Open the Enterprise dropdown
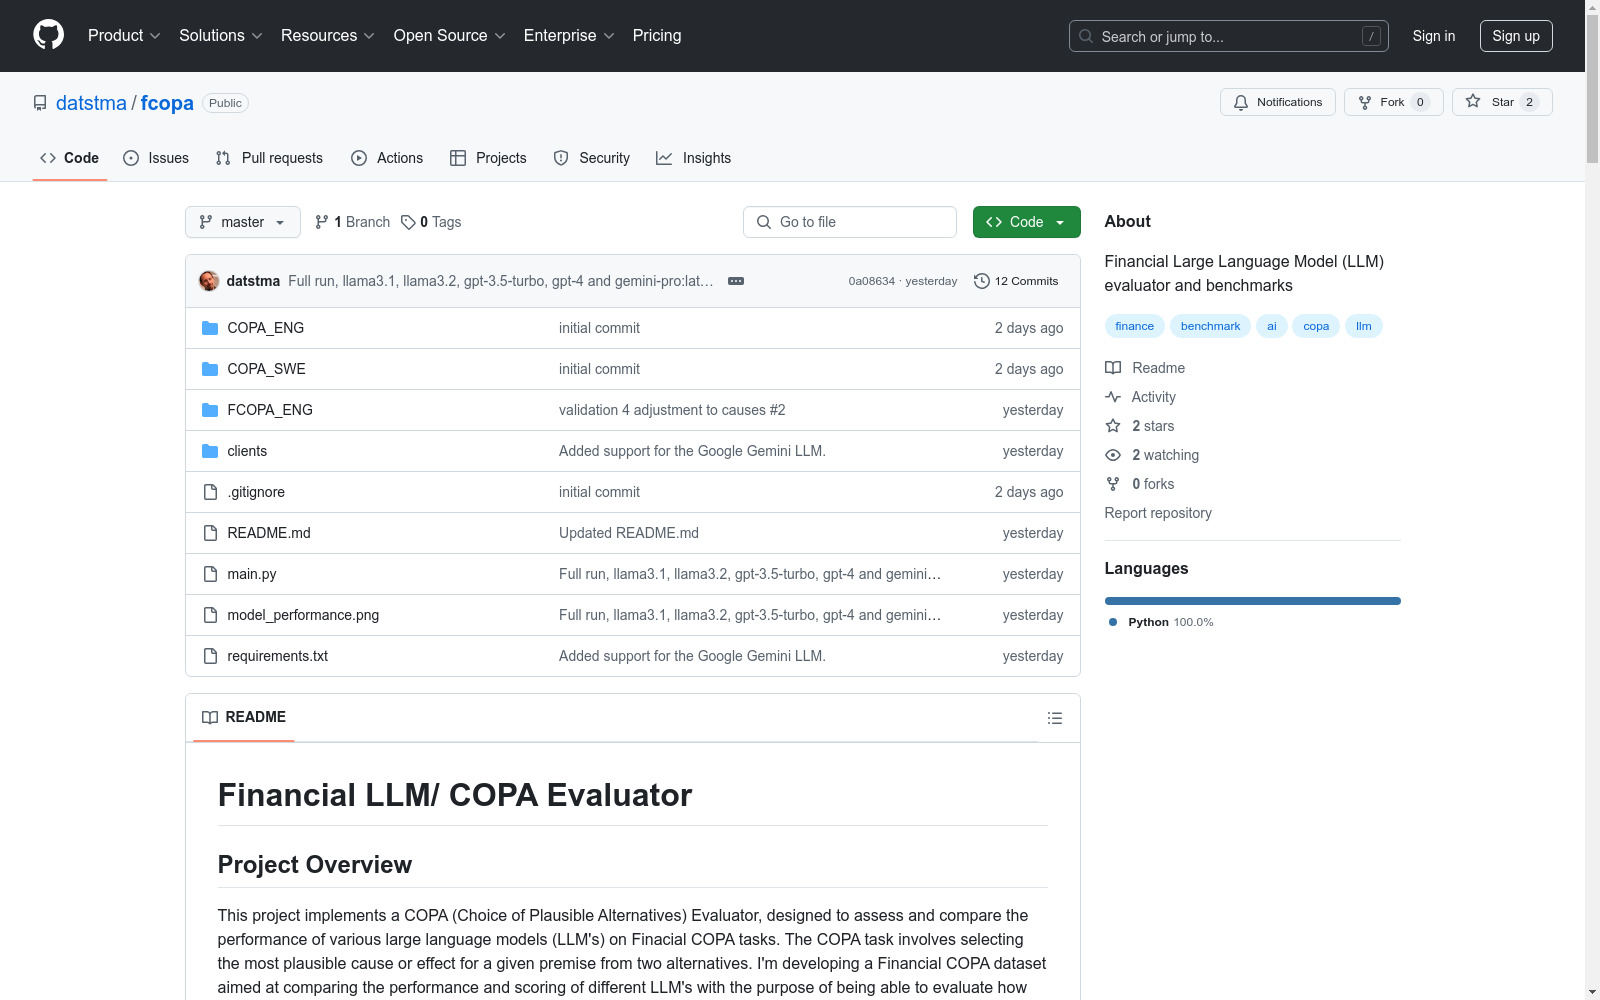This screenshot has height=1000, width=1600. tap(569, 36)
